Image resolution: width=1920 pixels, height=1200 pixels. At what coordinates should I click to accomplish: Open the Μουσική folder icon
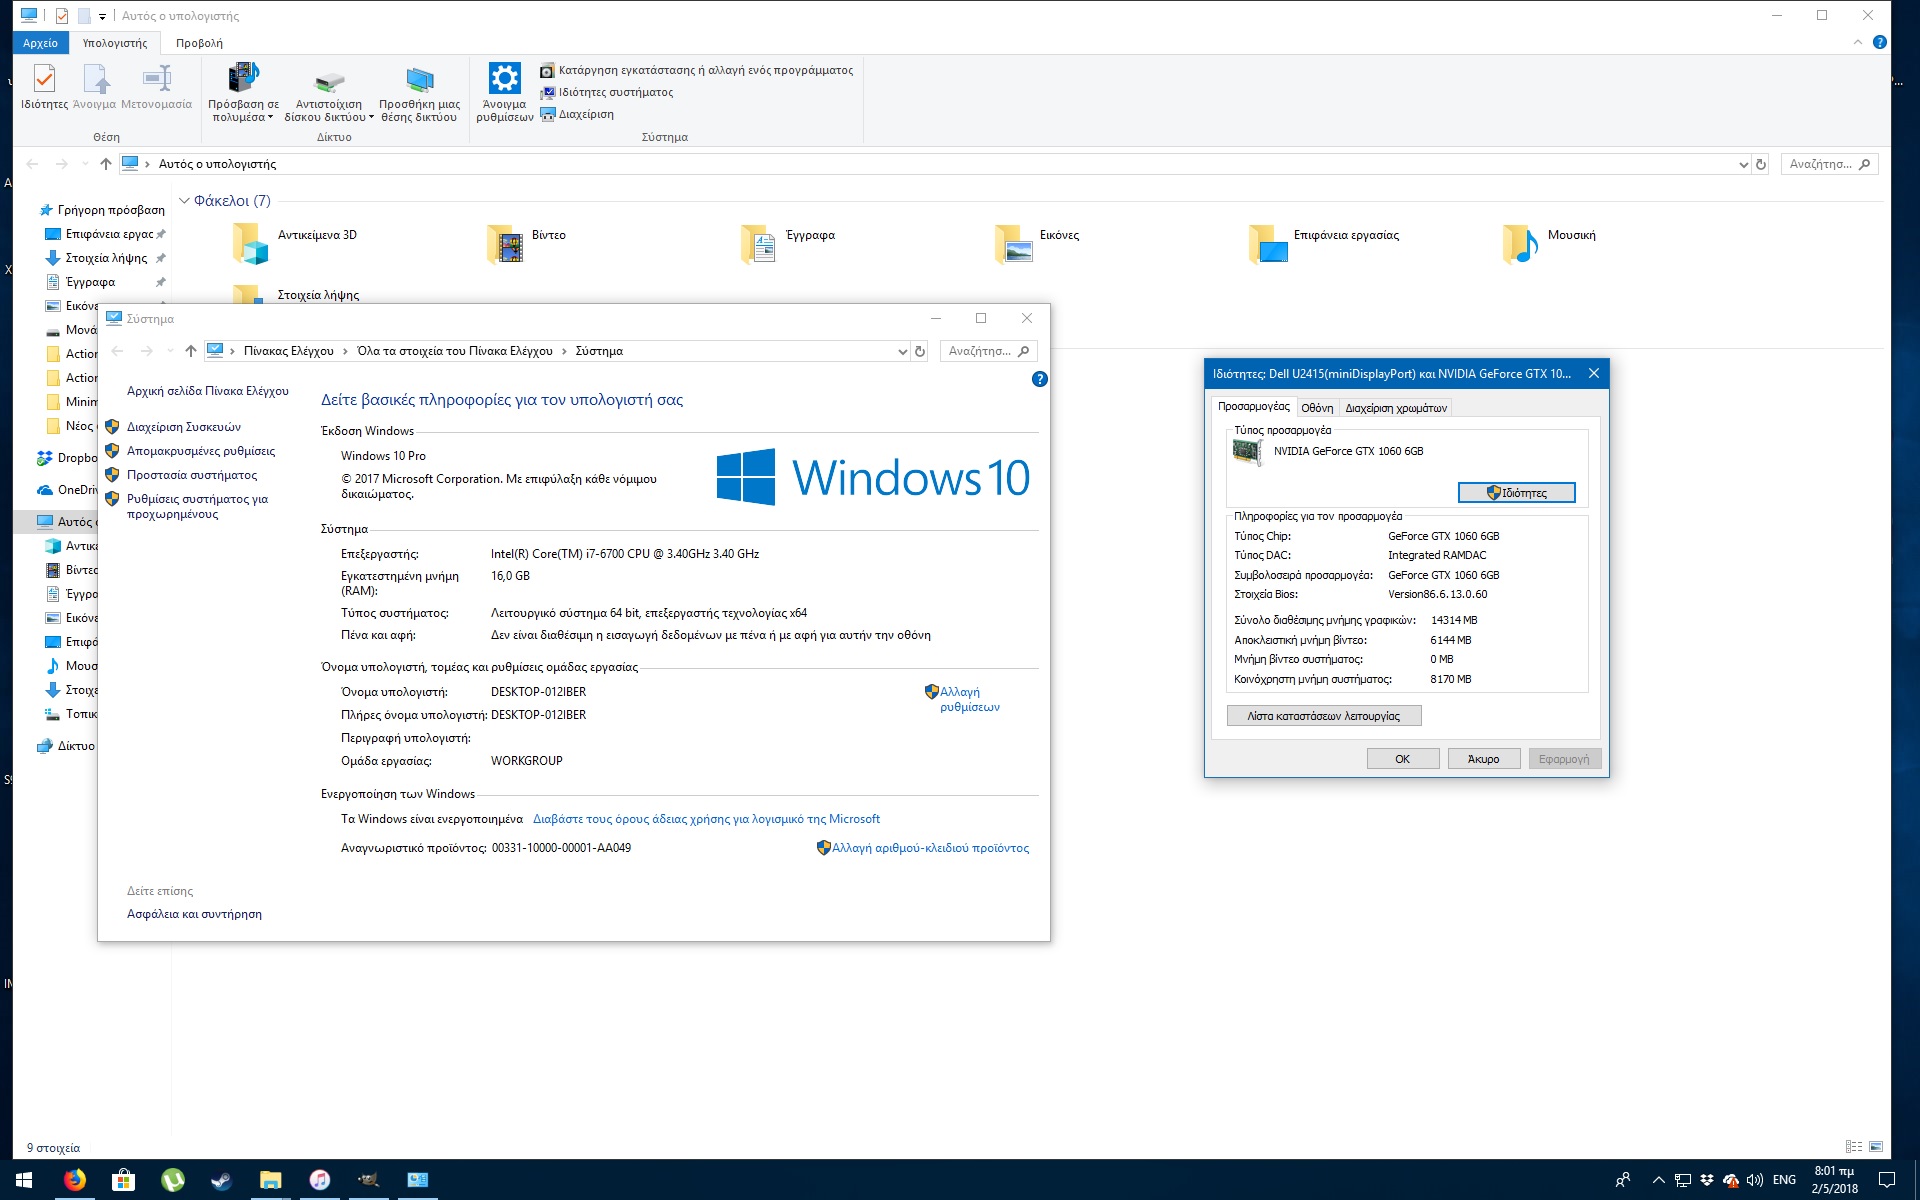1521,243
